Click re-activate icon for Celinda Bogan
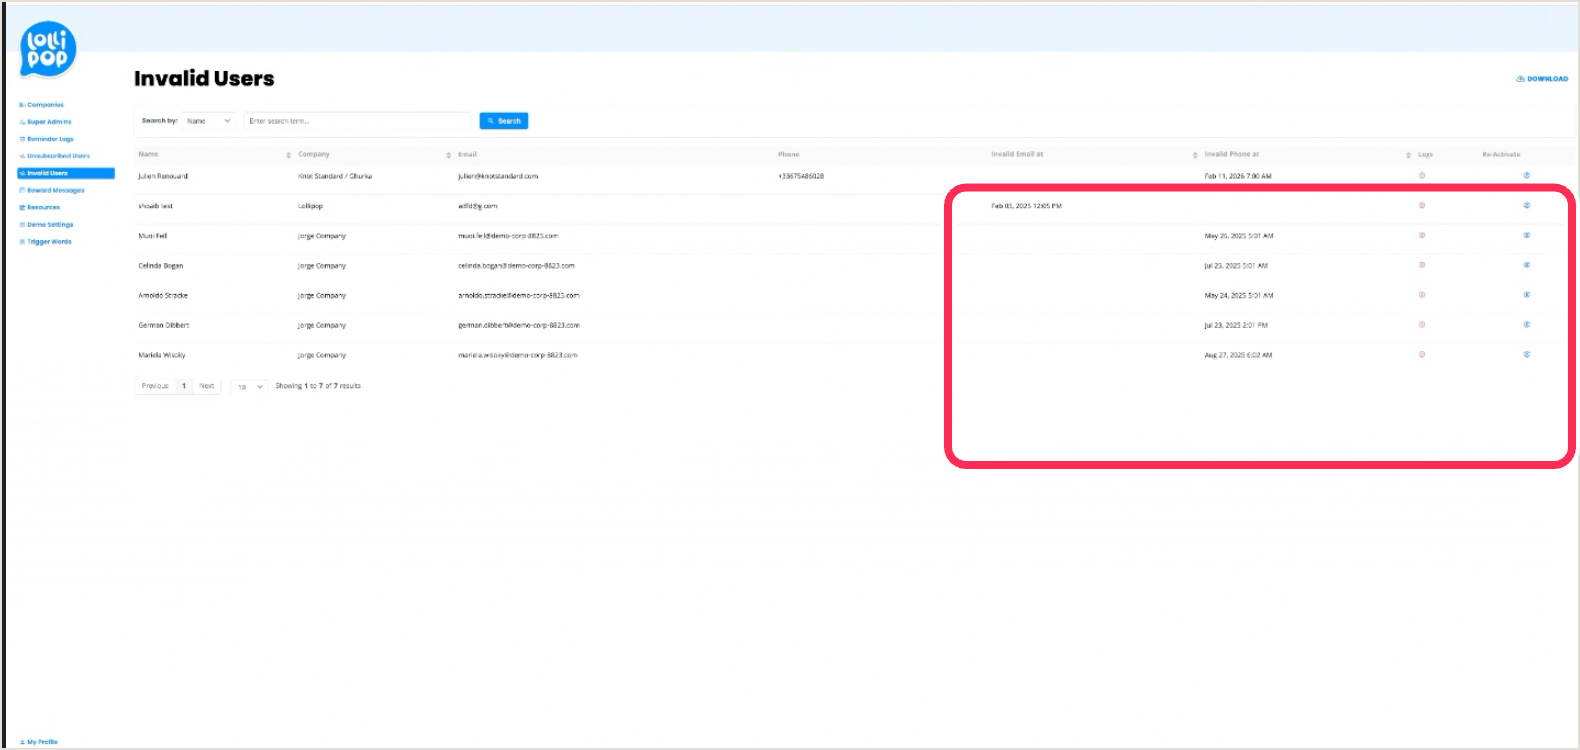The image size is (1580, 750). tap(1527, 265)
